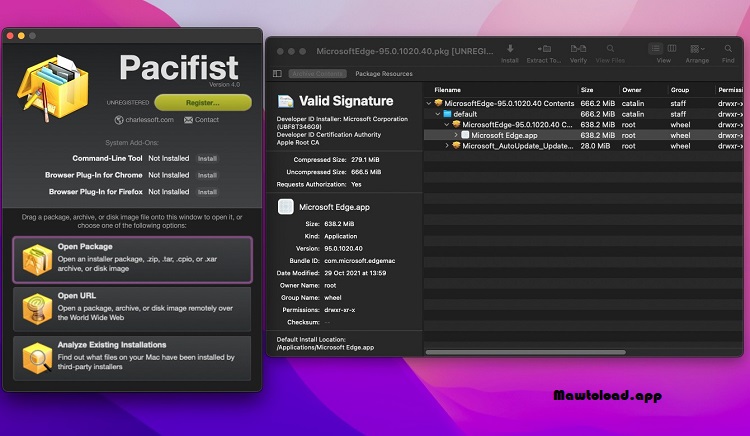The height and width of the screenshot is (436, 750).
Task: Click the Open URL option
Action: point(132,309)
